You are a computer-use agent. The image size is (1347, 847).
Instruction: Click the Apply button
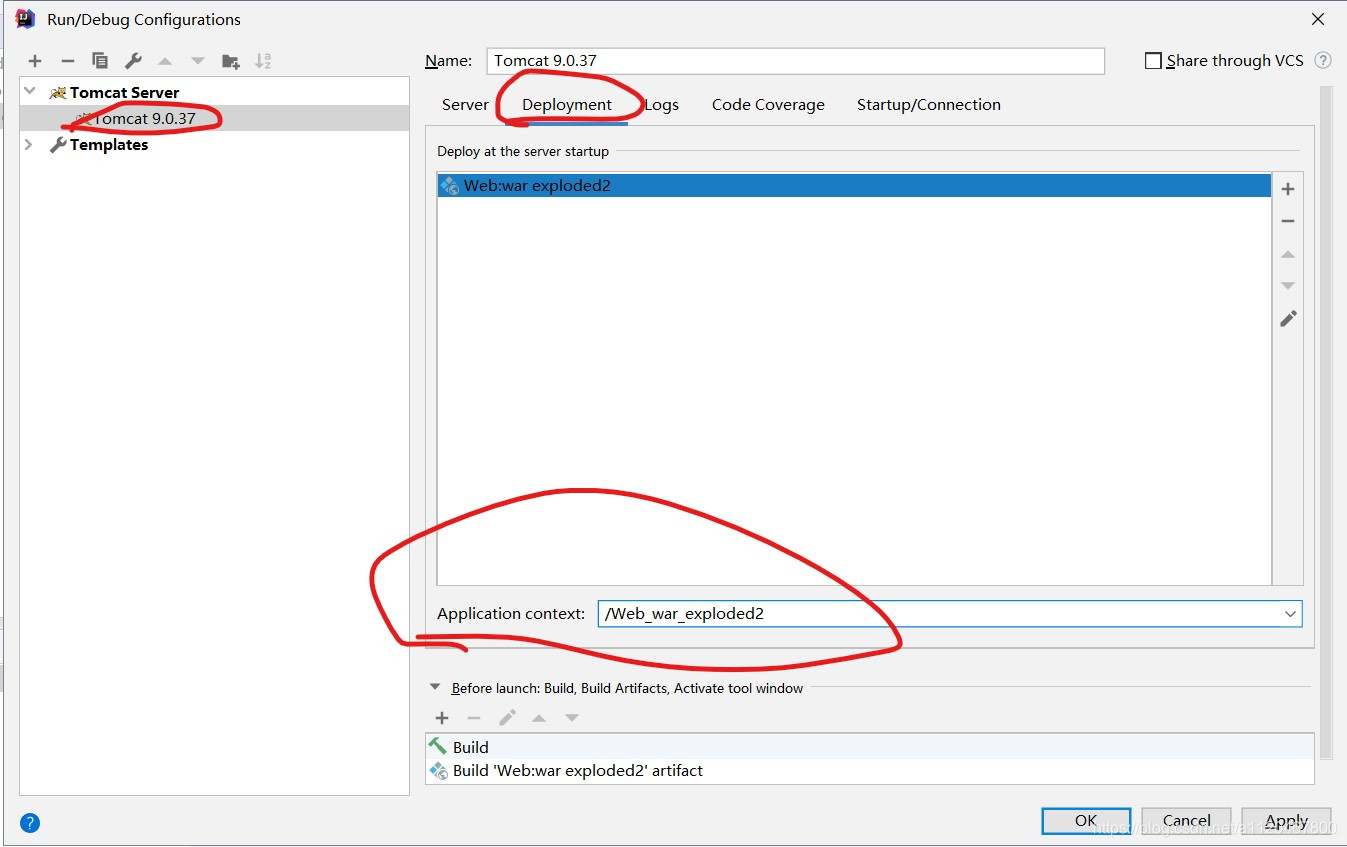[1286, 821]
